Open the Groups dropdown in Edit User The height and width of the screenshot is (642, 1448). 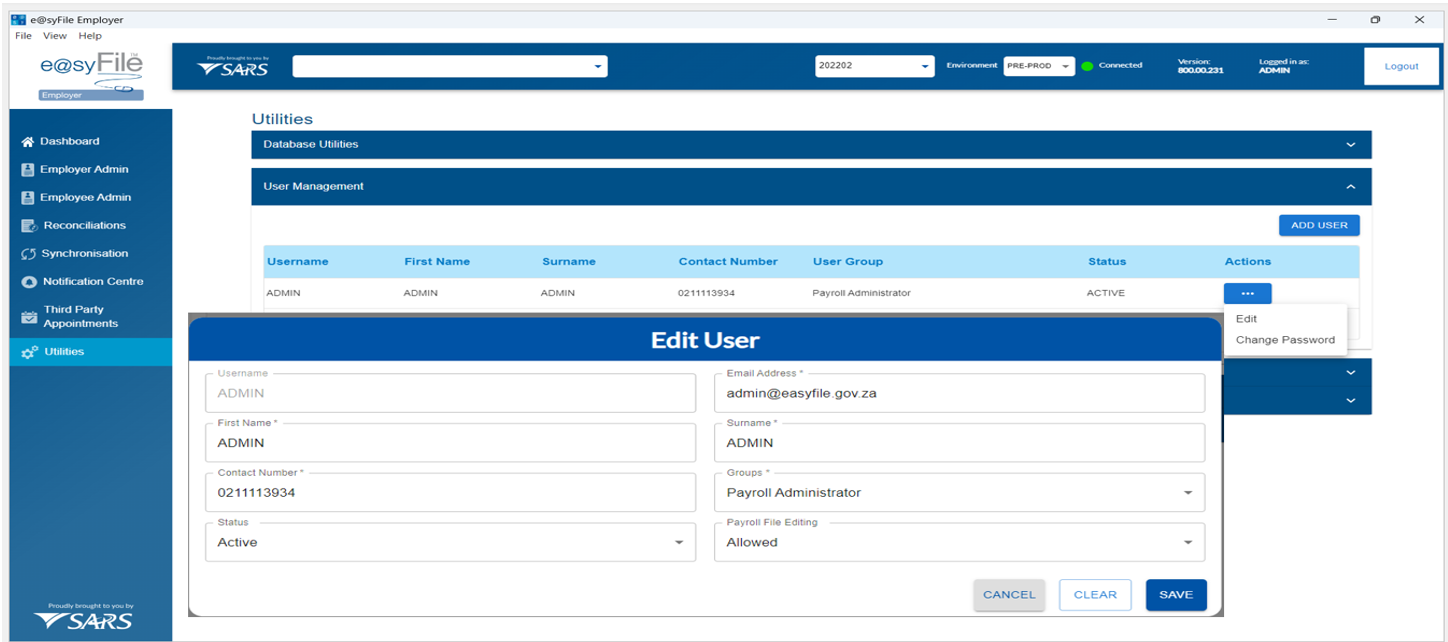click(1187, 493)
